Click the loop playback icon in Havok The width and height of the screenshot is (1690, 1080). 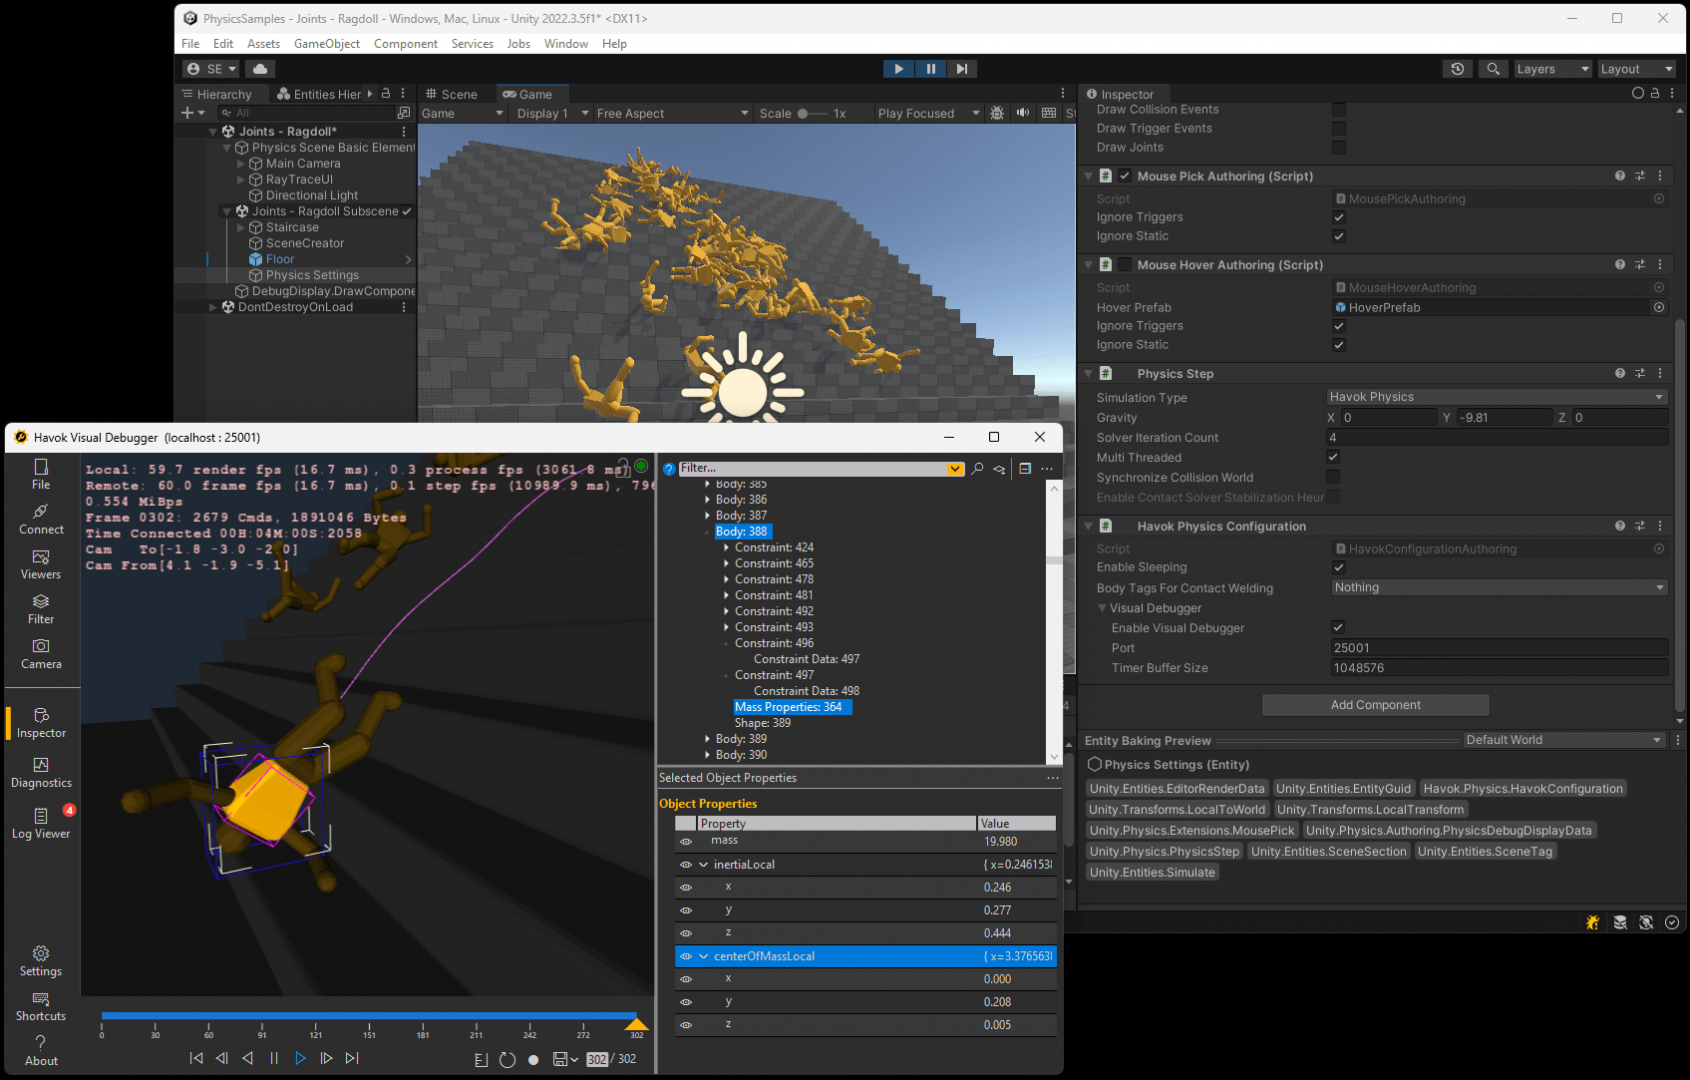507,1059
